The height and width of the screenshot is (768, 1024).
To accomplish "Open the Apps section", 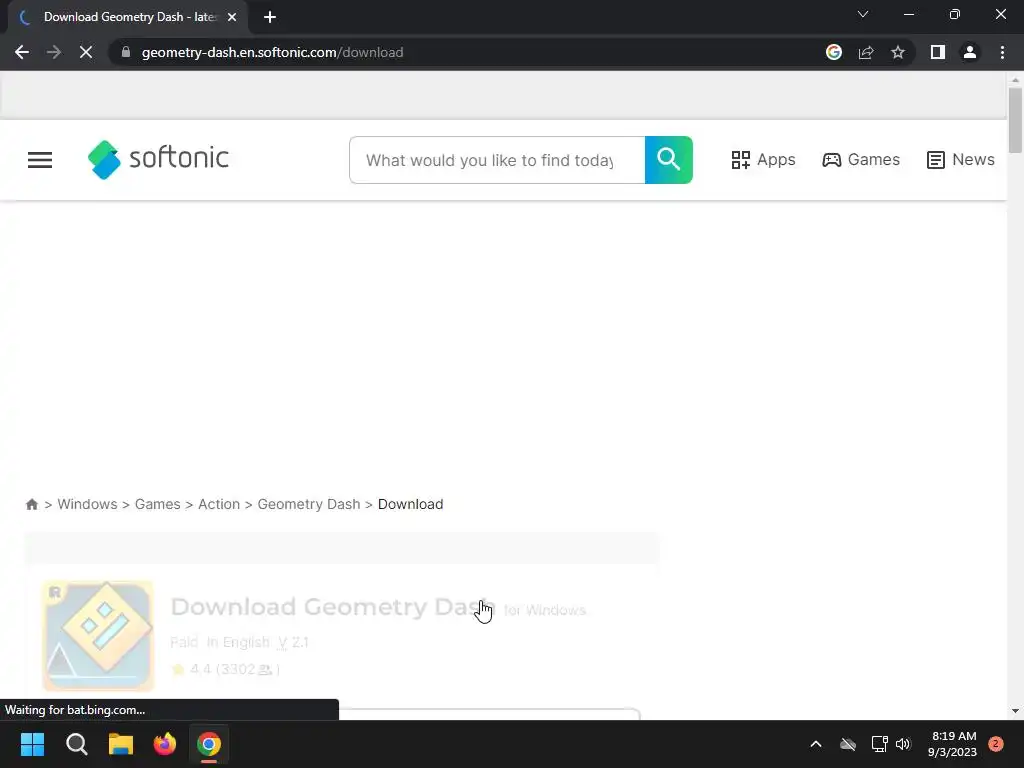I will point(763,160).
